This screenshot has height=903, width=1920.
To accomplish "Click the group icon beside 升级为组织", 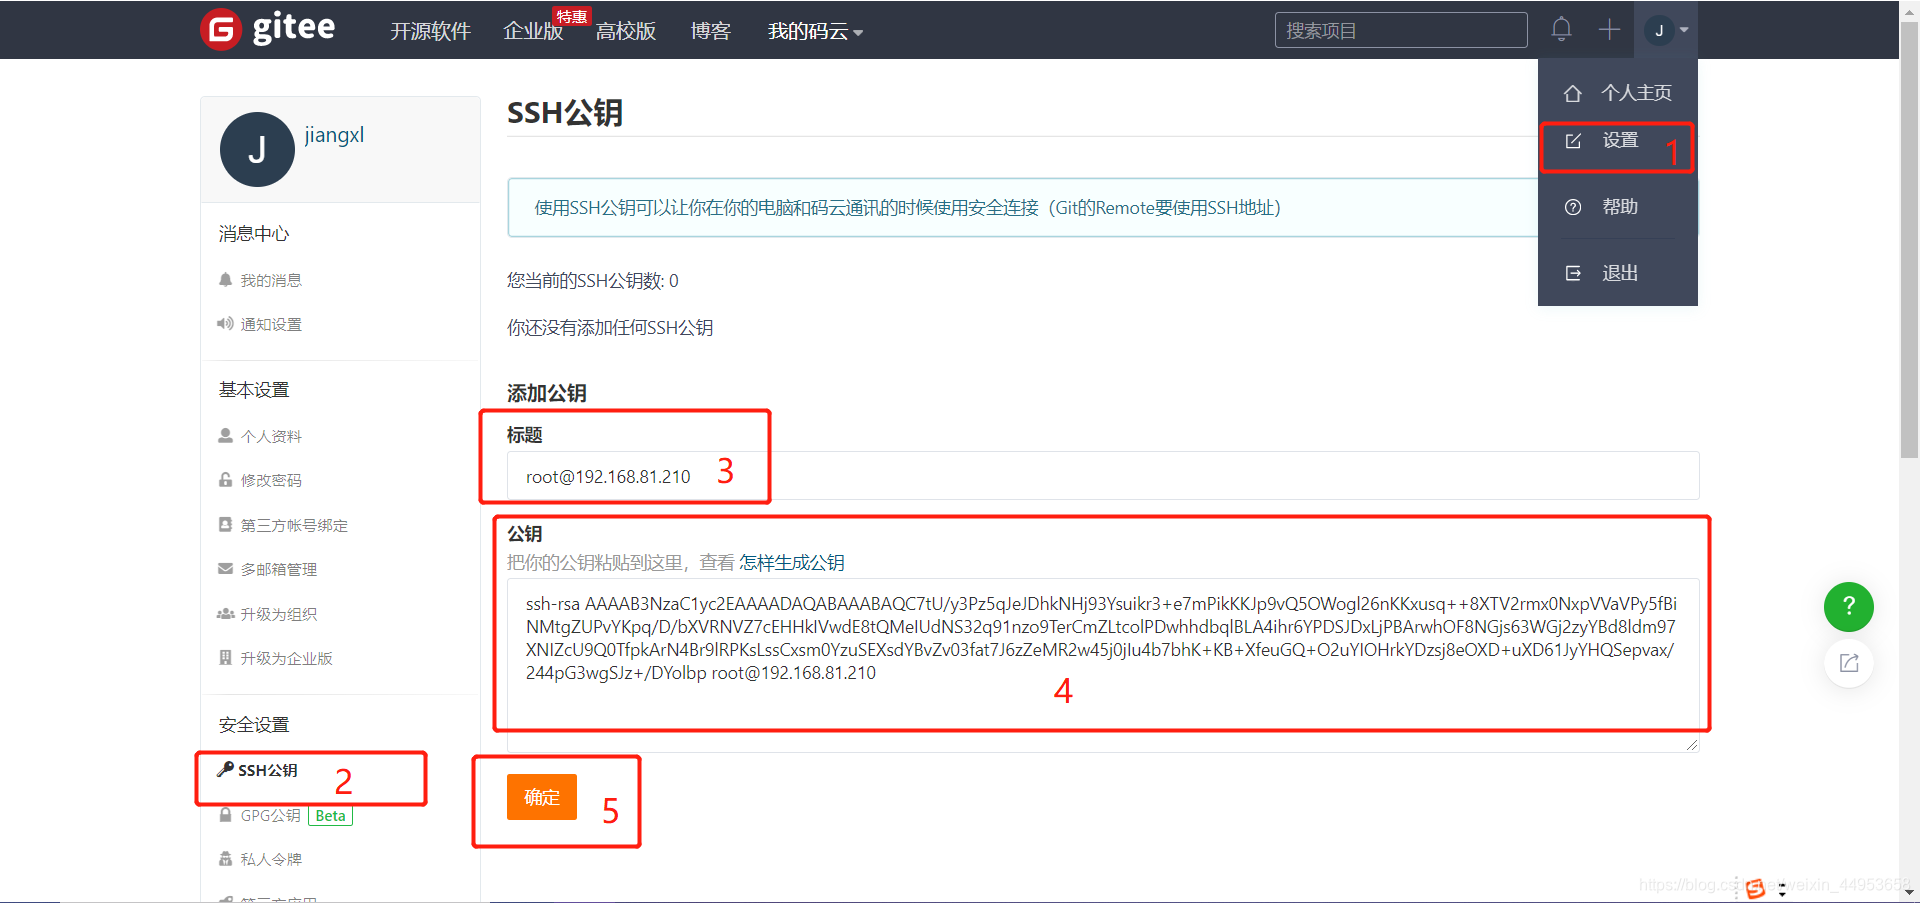I will tap(225, 613).
